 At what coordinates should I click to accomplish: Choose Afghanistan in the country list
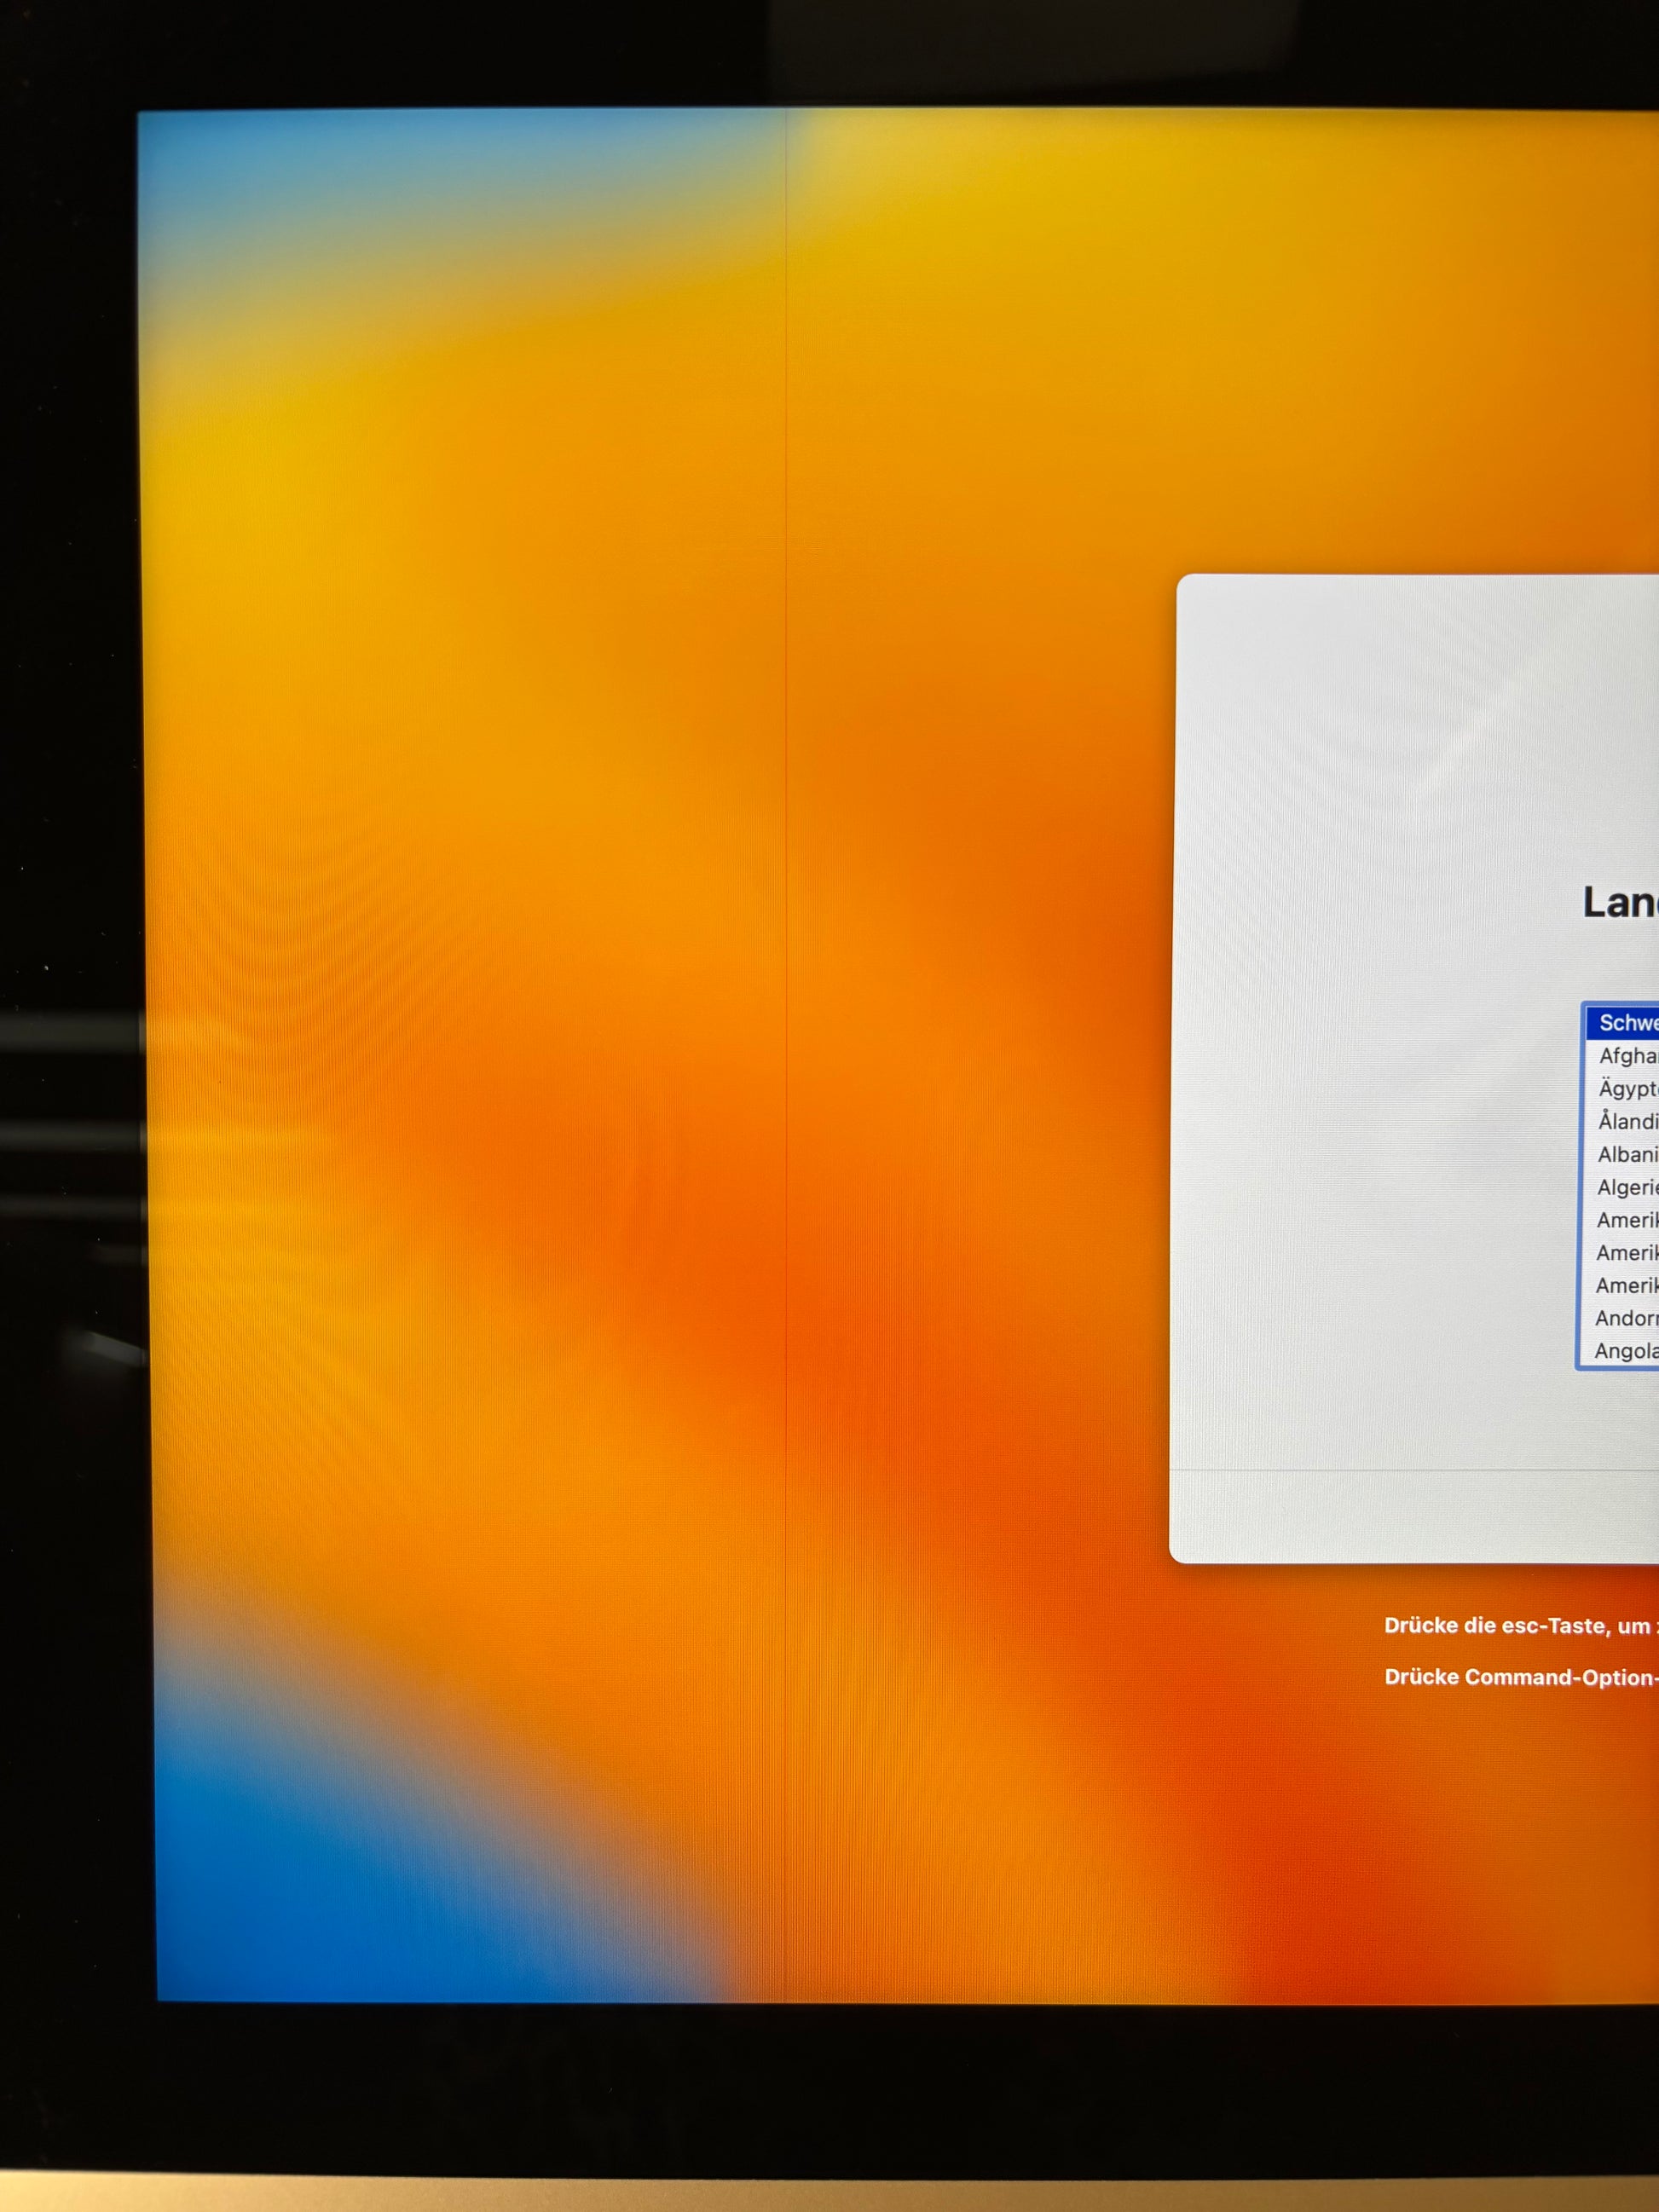click(1627, 1056)
